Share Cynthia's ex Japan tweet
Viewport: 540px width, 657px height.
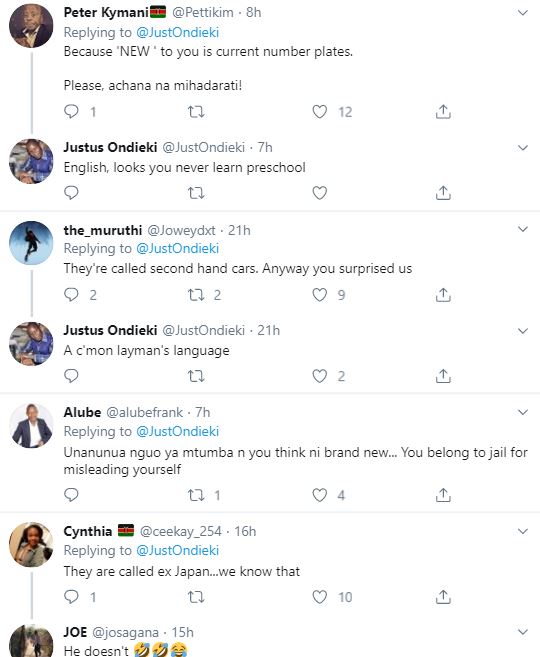coord(443,596)
